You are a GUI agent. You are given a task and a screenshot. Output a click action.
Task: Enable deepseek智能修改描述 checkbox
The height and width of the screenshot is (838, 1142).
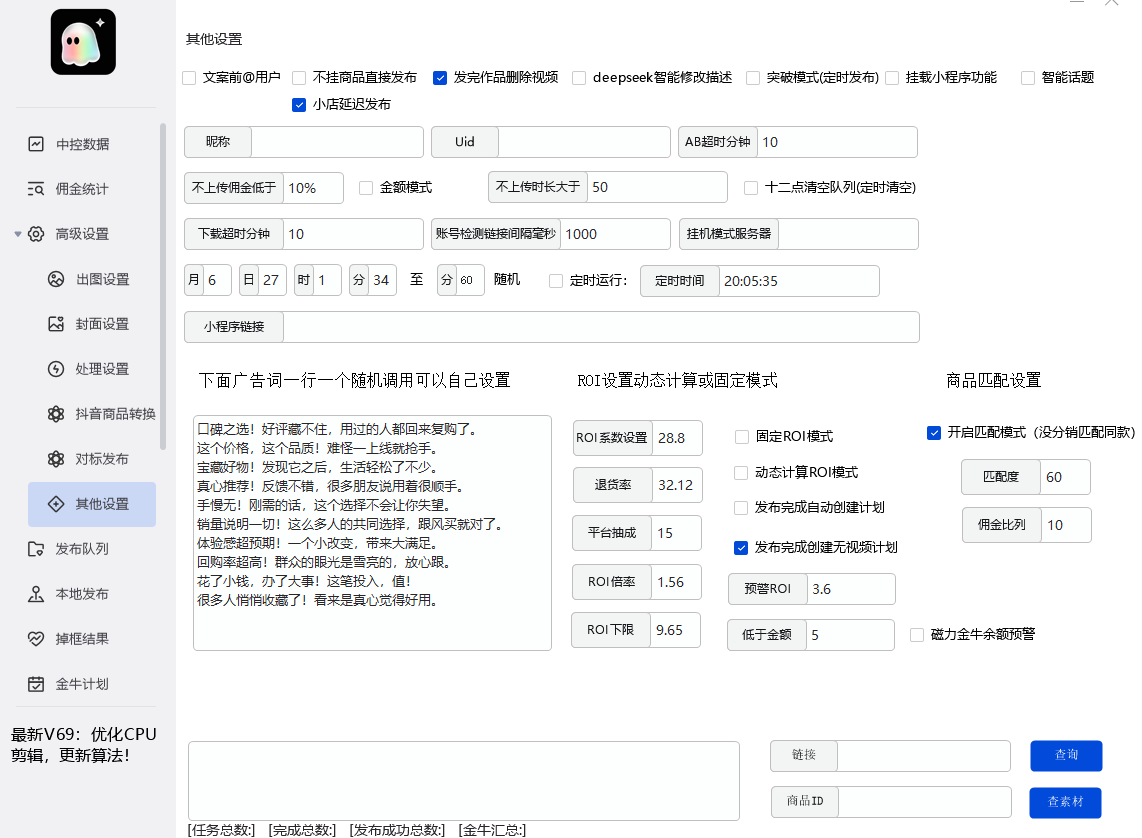point(580,78)
